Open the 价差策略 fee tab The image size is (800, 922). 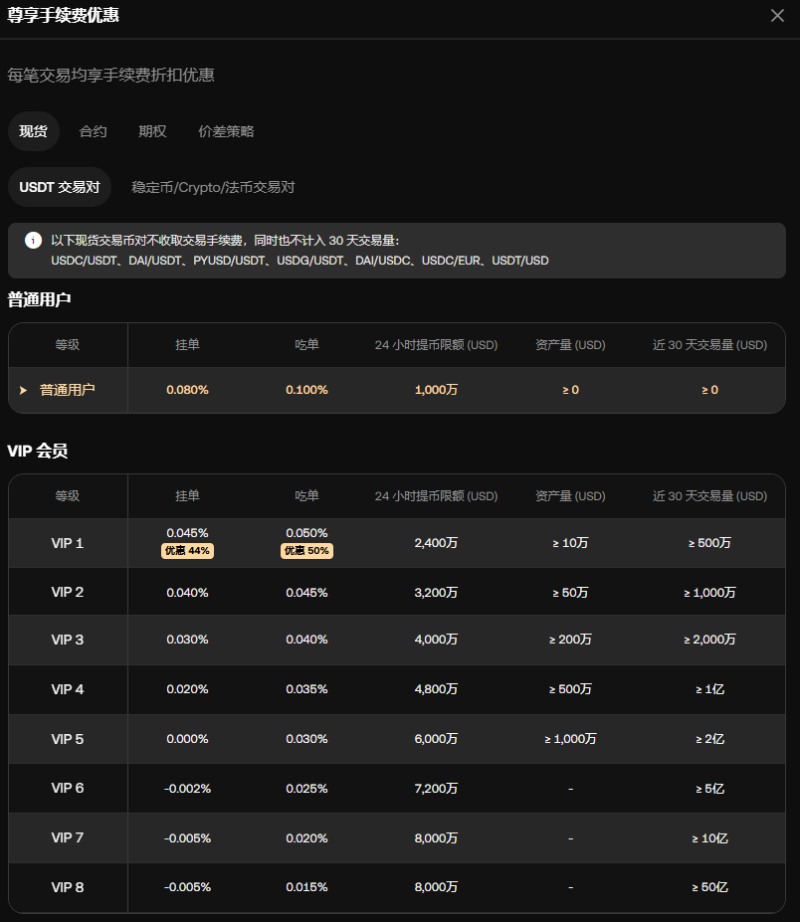(x=225, y=131)
